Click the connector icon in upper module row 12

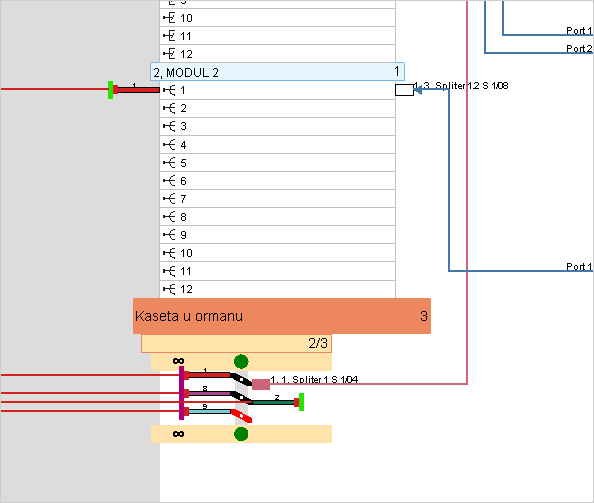(169, 54)
